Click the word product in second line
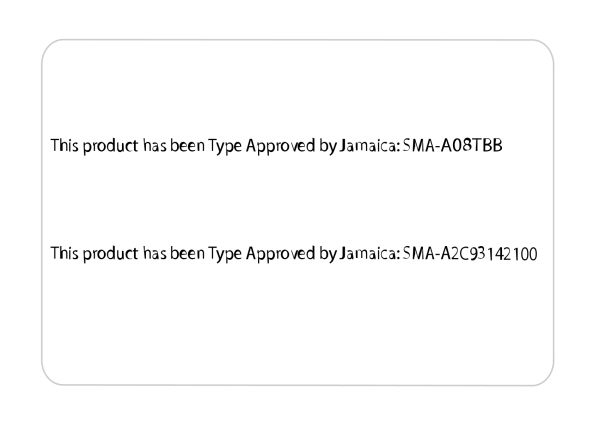The image size is (600, 440). [x=111, y=254]
